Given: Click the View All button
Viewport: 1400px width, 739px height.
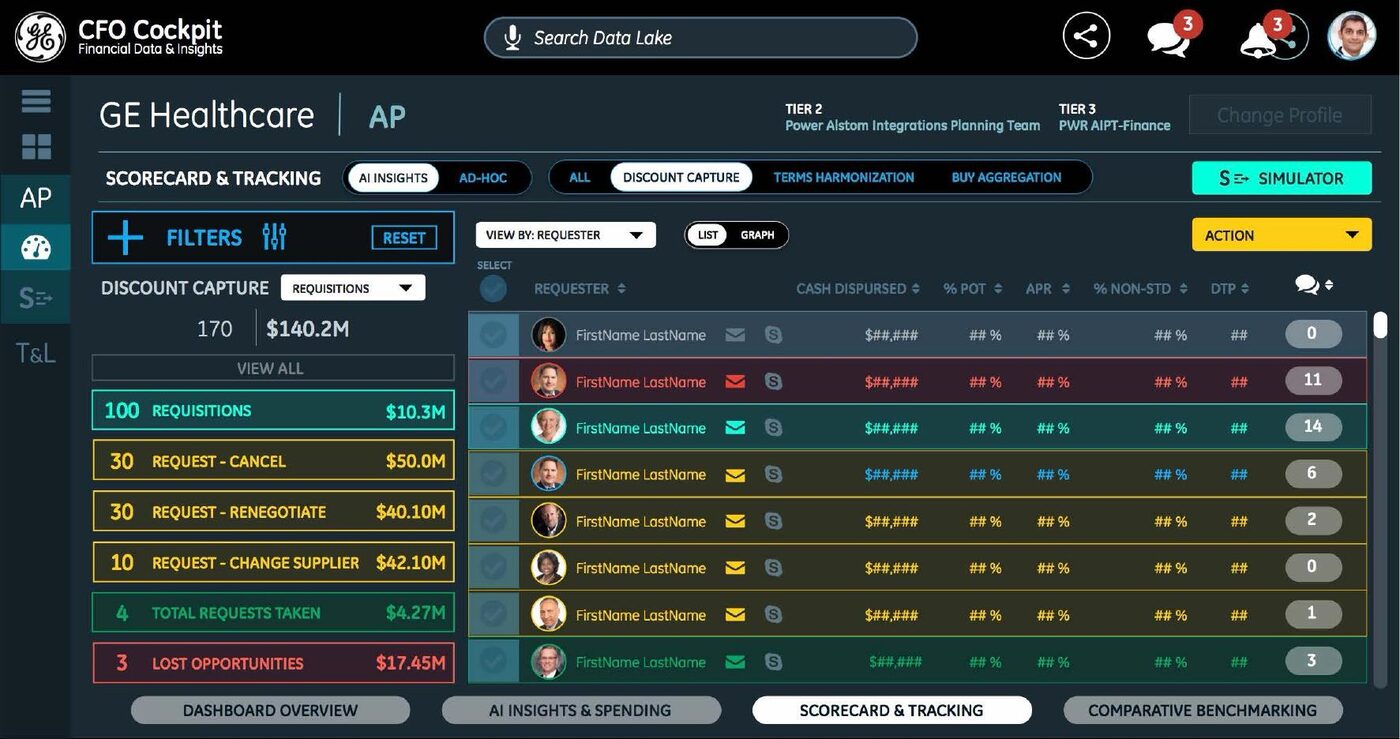Looking at the screenshot, I should [x=272, y=368].
